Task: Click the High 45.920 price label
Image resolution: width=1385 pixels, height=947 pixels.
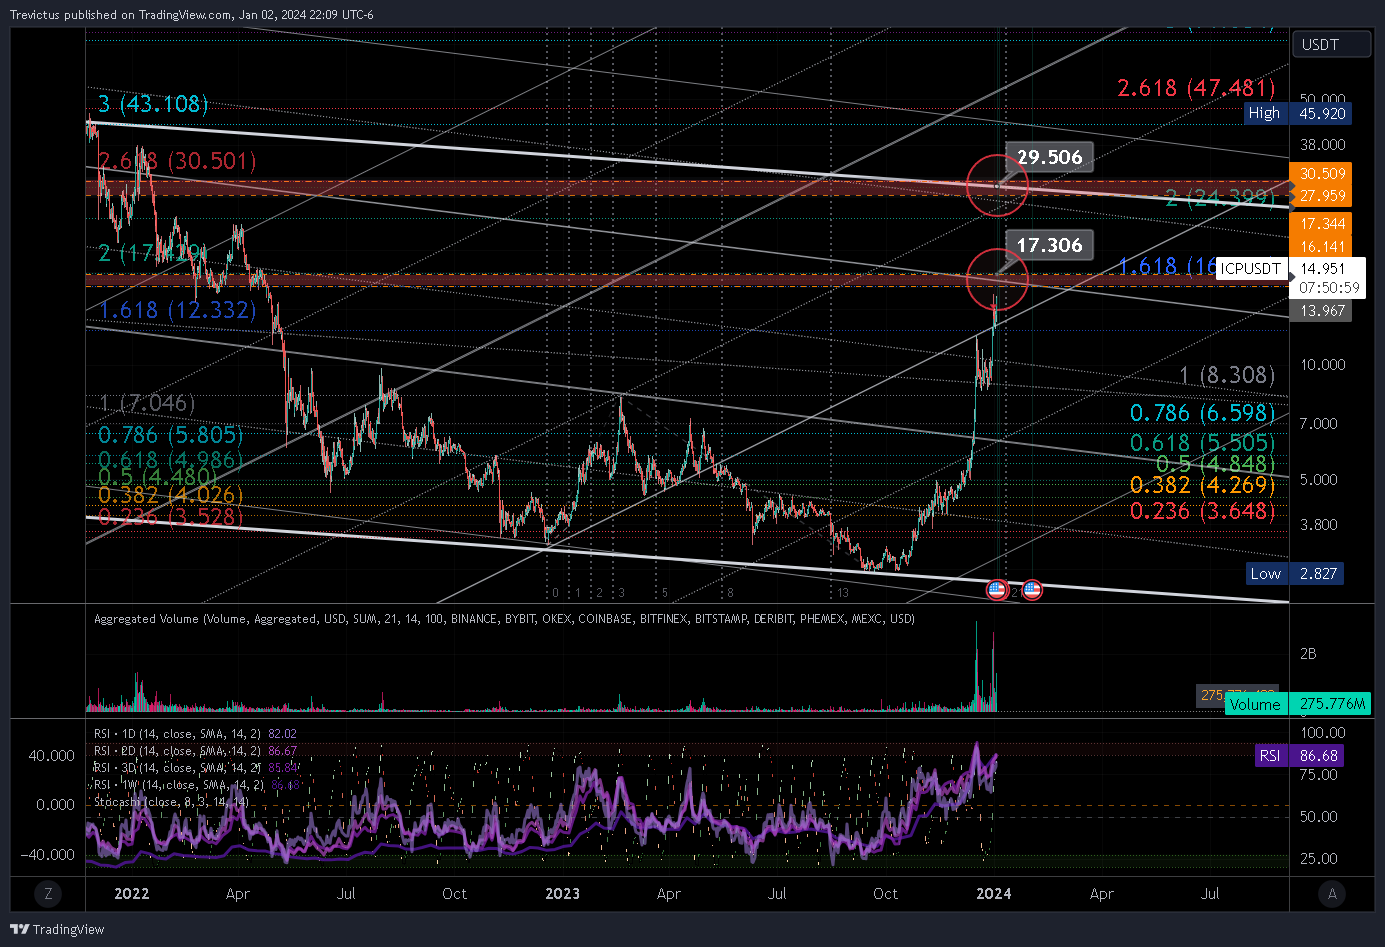Action: coord(1297,113)
